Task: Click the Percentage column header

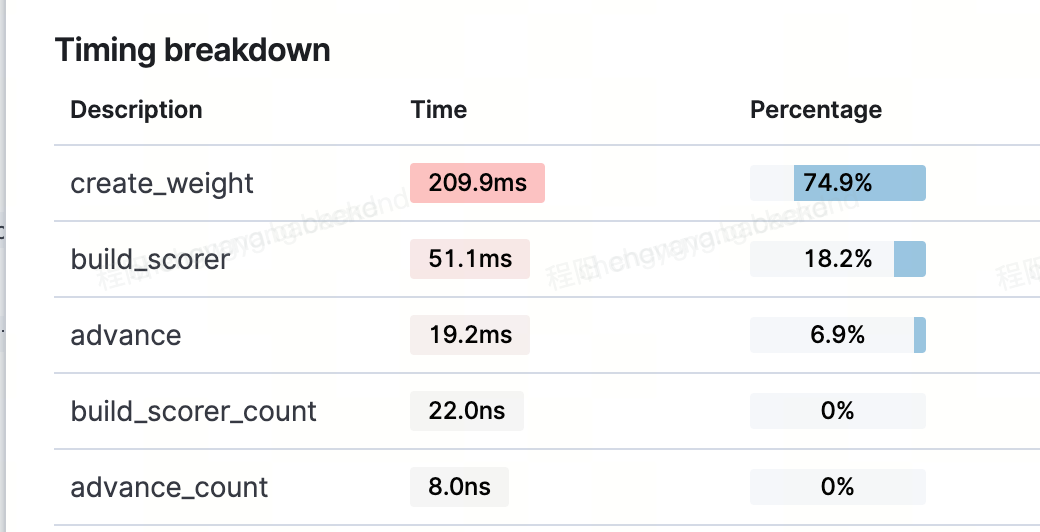Action: click(816, 109)
